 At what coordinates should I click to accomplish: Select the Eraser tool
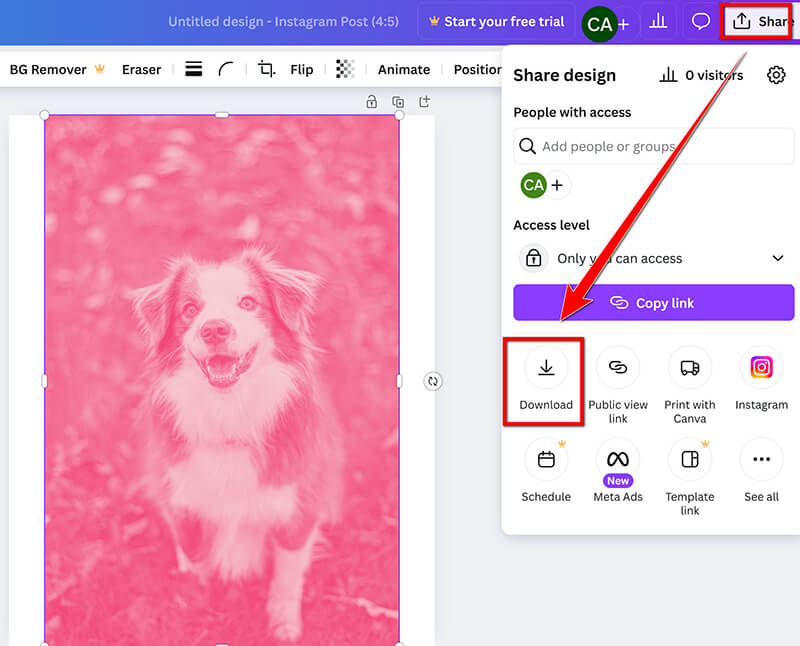pos(141,69)
